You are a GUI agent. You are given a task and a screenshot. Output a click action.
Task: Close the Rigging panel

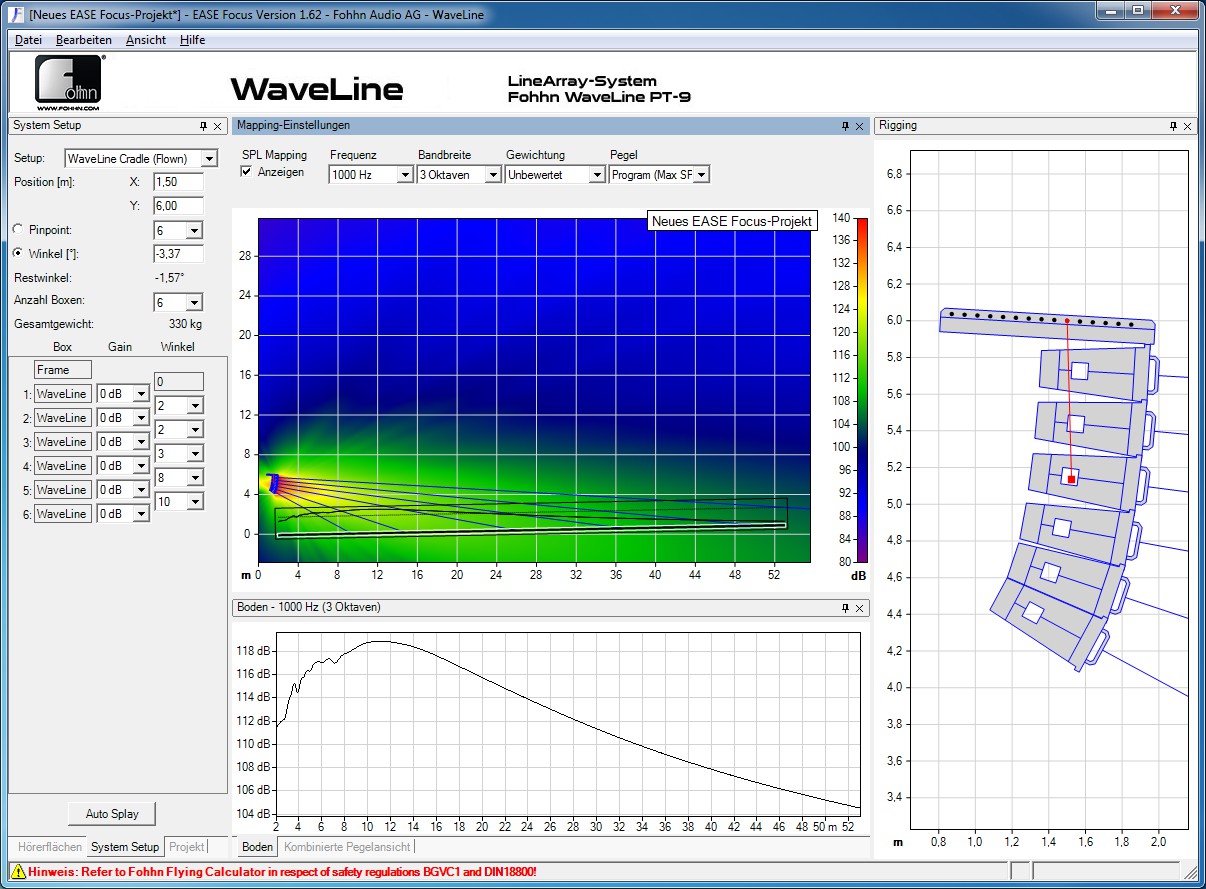(1188, 126)
